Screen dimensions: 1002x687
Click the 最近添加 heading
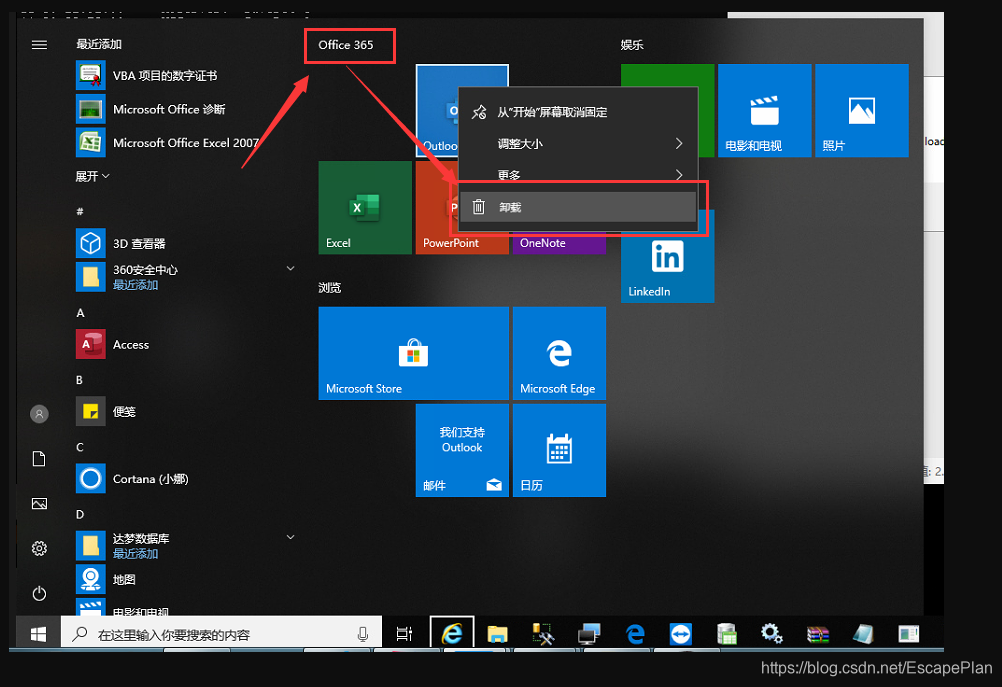point(99,44)
